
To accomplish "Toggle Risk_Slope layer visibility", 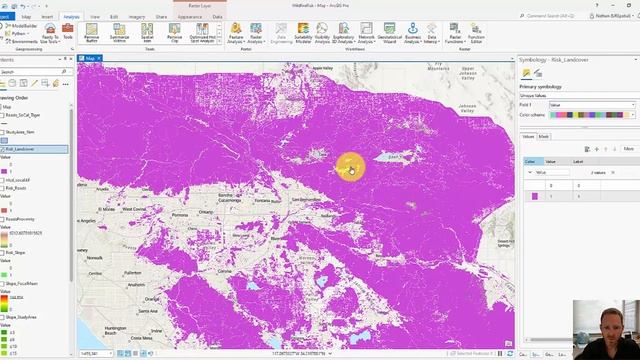I will pyautogui.click(x=2, y=253).
